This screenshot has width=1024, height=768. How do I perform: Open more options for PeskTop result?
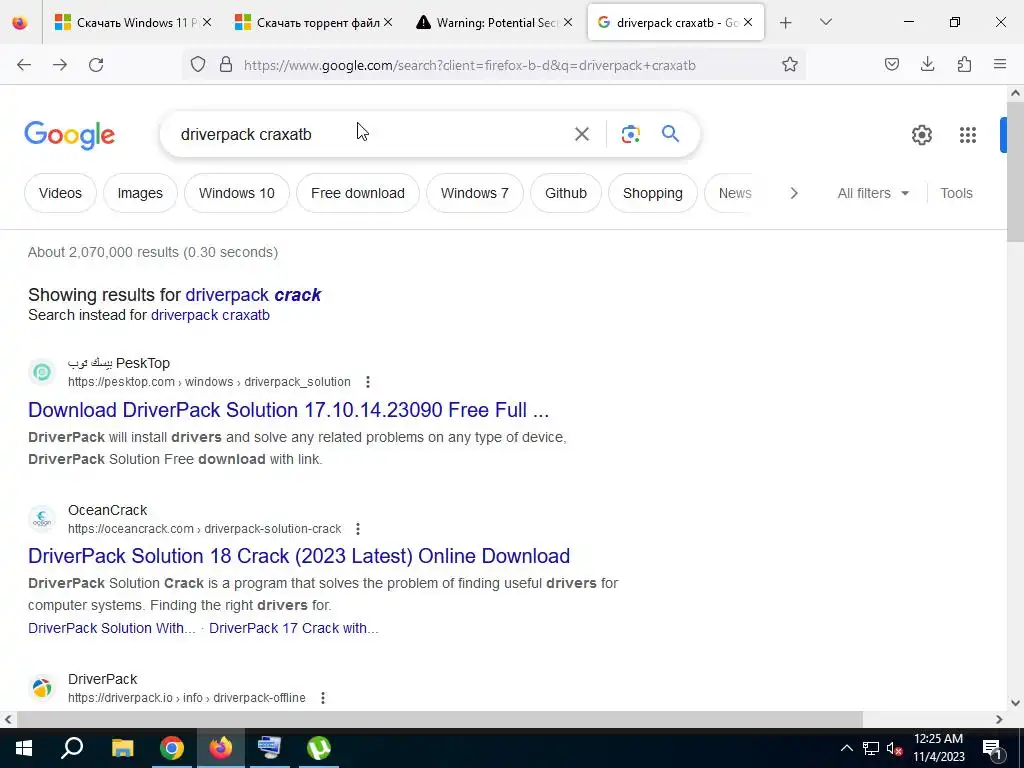coord(368,382)
